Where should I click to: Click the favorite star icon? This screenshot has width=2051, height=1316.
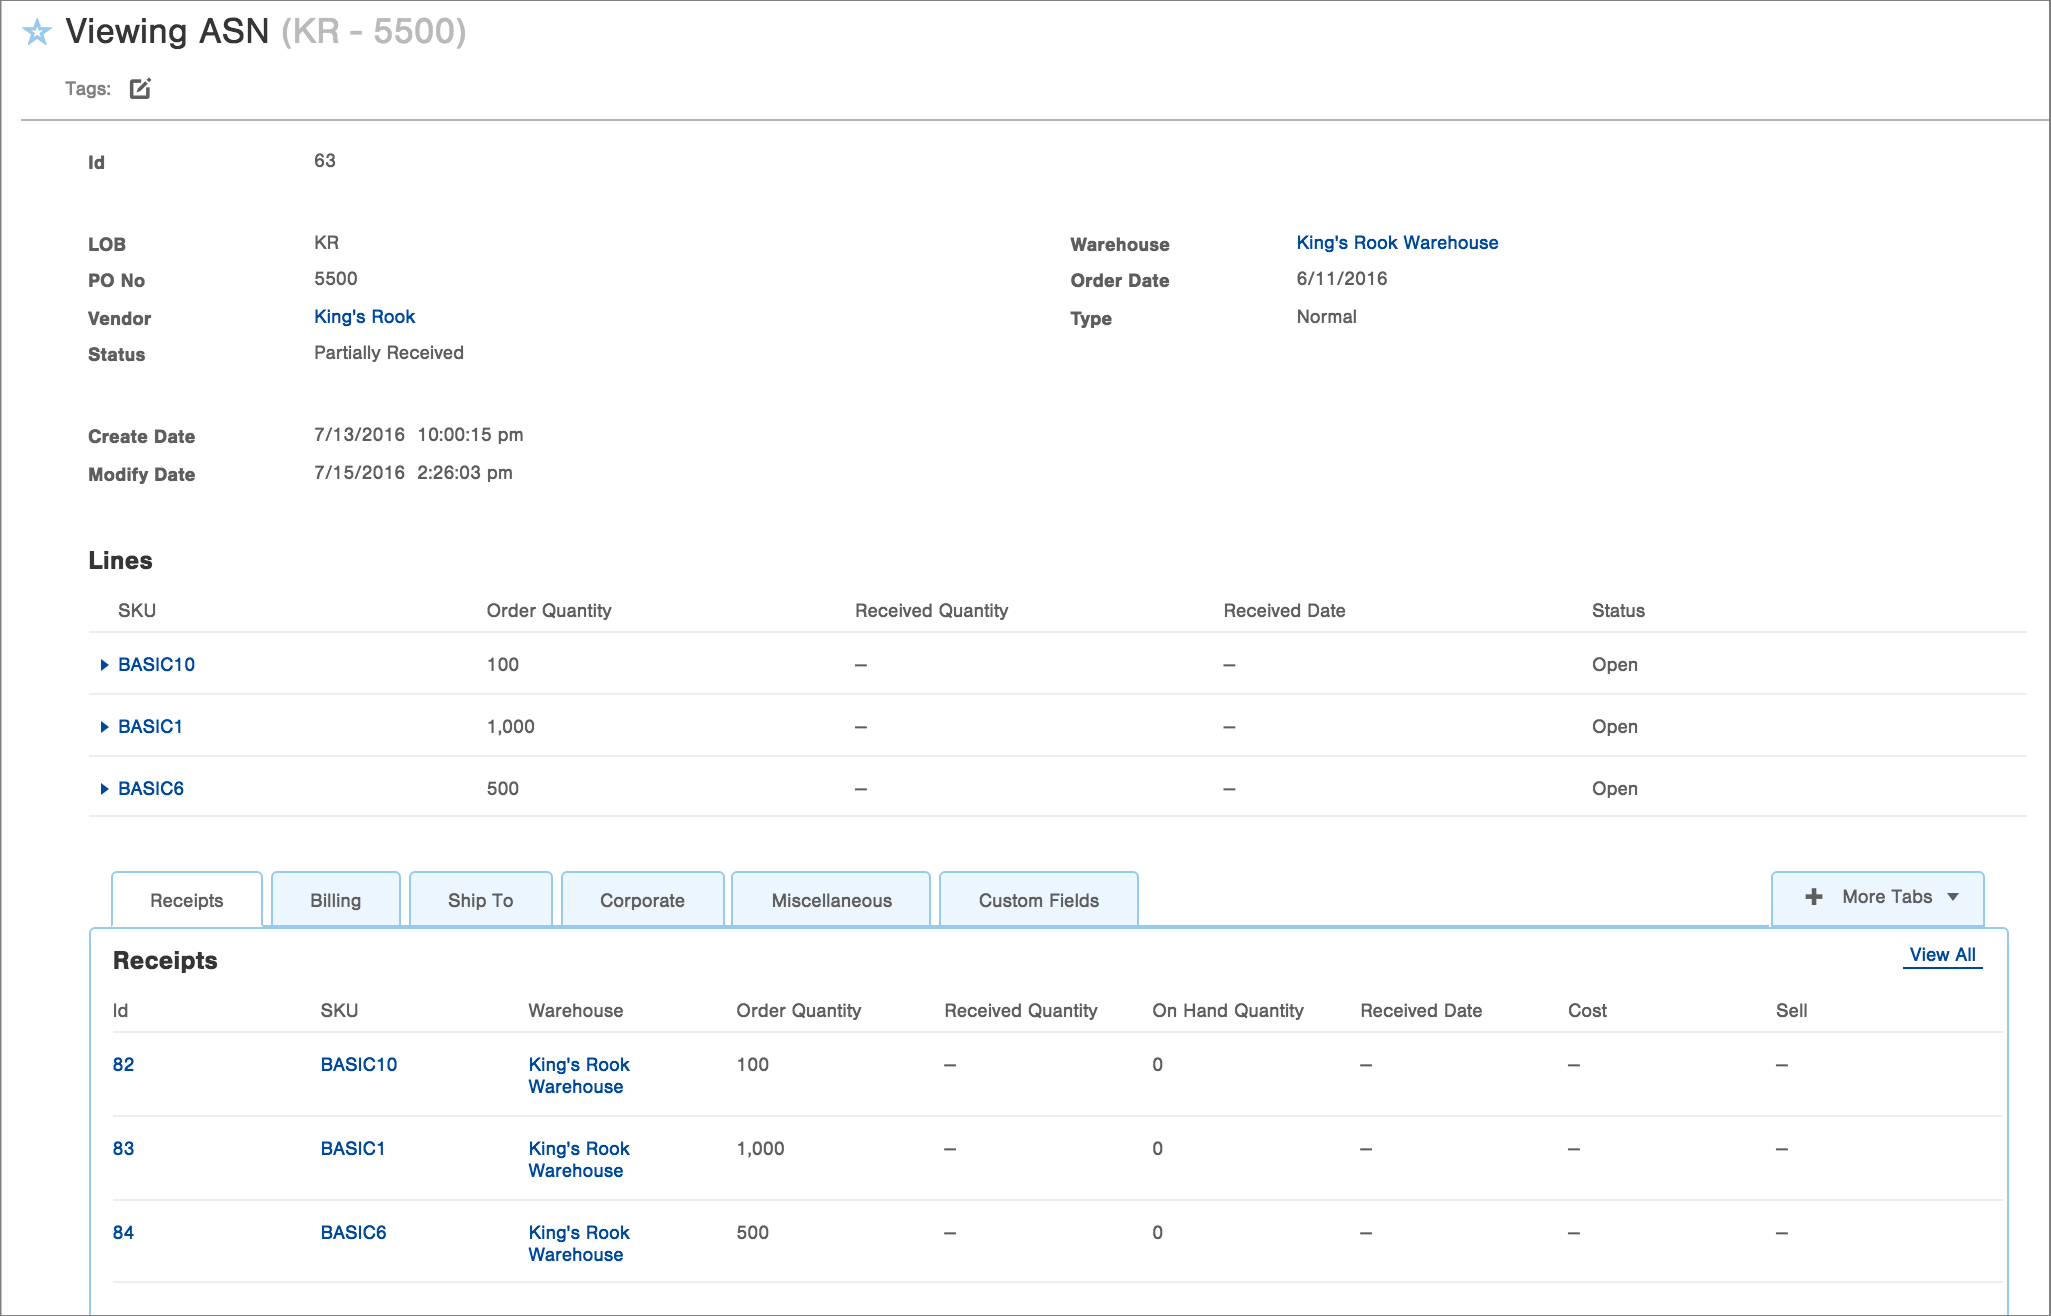pyautogui.click(x=37, y=33)
